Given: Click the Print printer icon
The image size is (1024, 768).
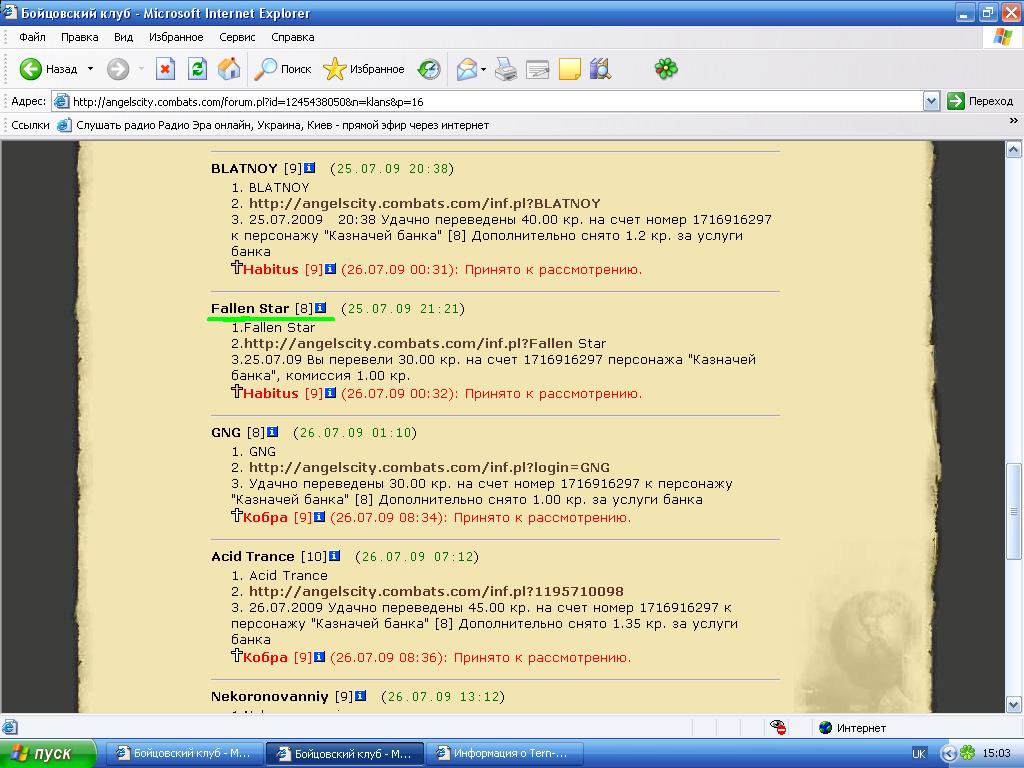Looking at the screenshot, I should point(506,69).
